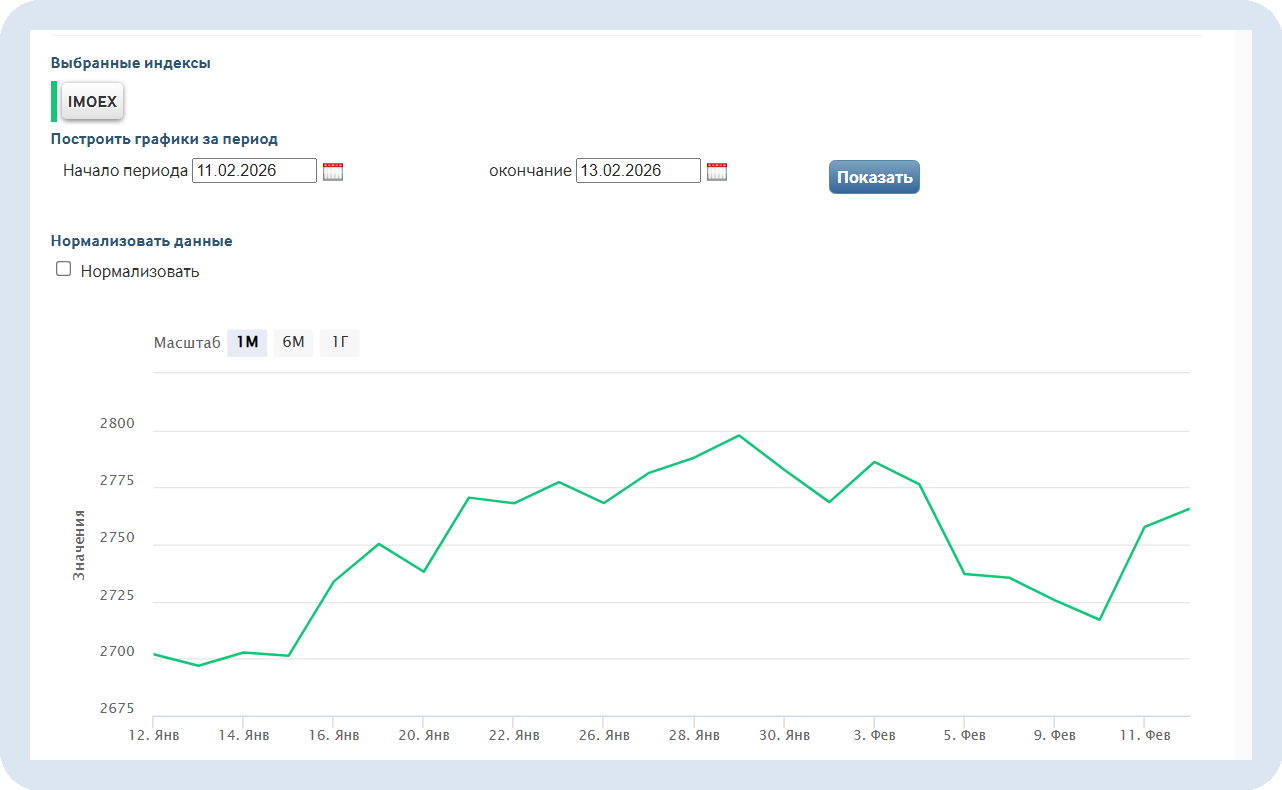Click chart line peak near 29 Янв
This screenshot has width=1282, height=790.
point(739,435)
